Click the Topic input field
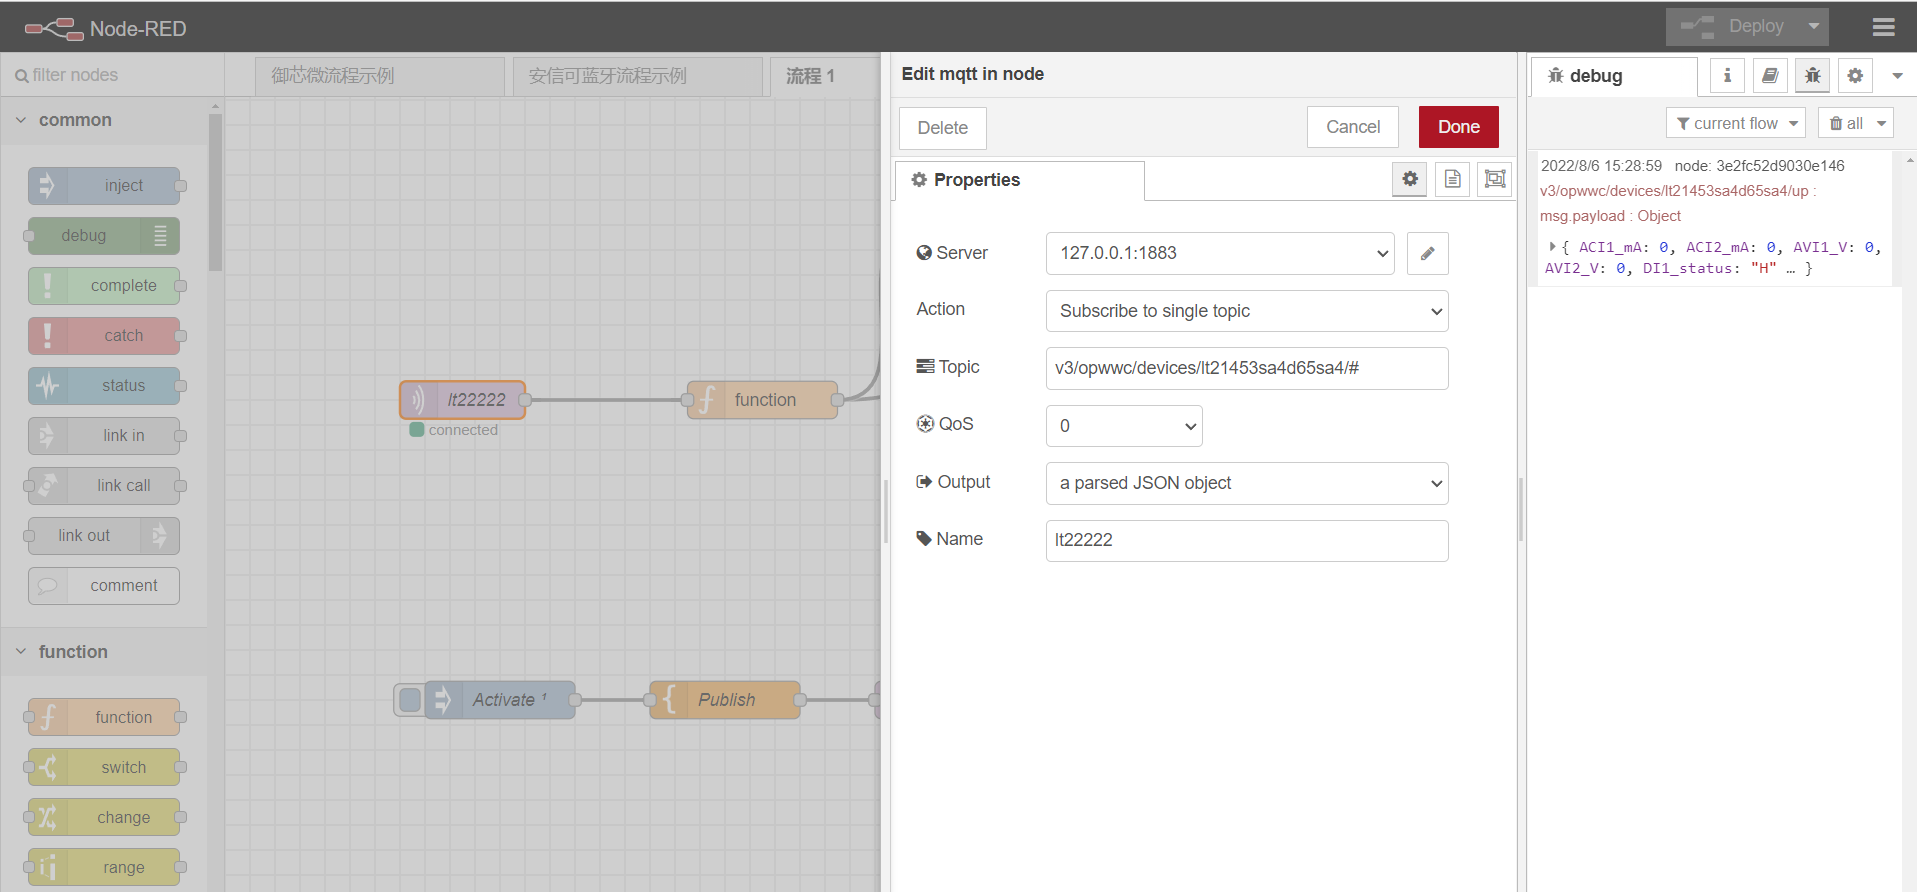 pos(1247,368)
